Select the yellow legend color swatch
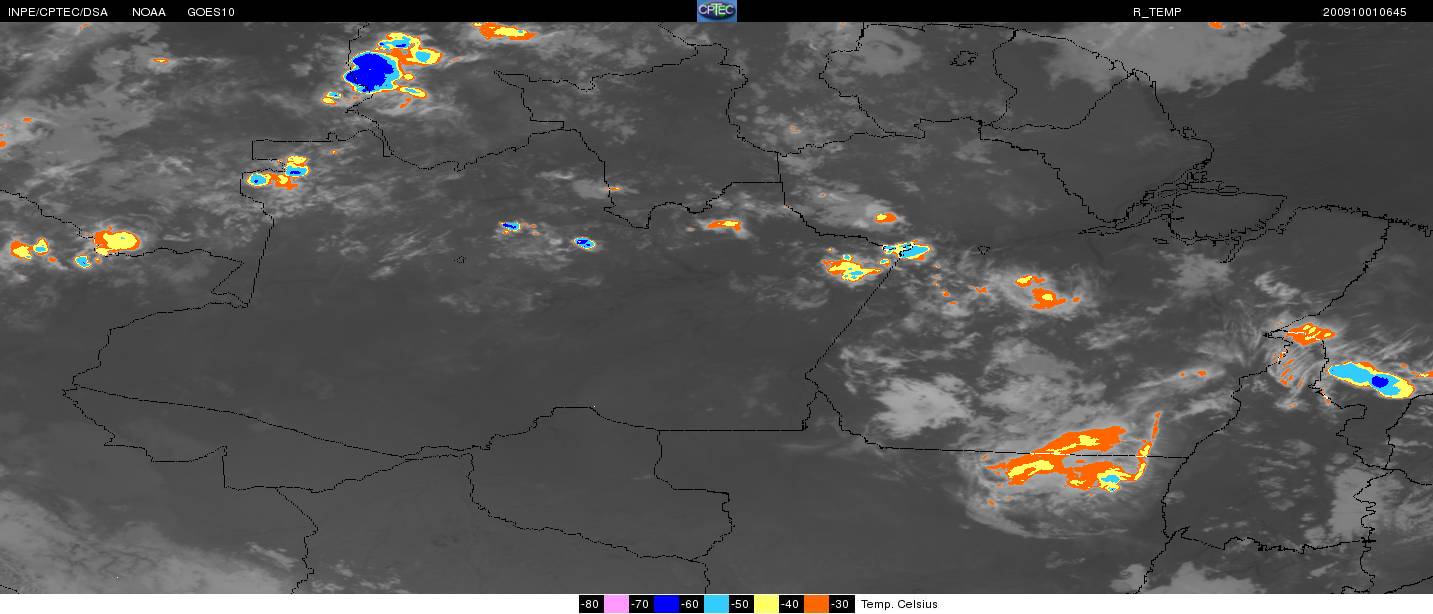This screenshot has height=614, width=1433. (766, 604)
